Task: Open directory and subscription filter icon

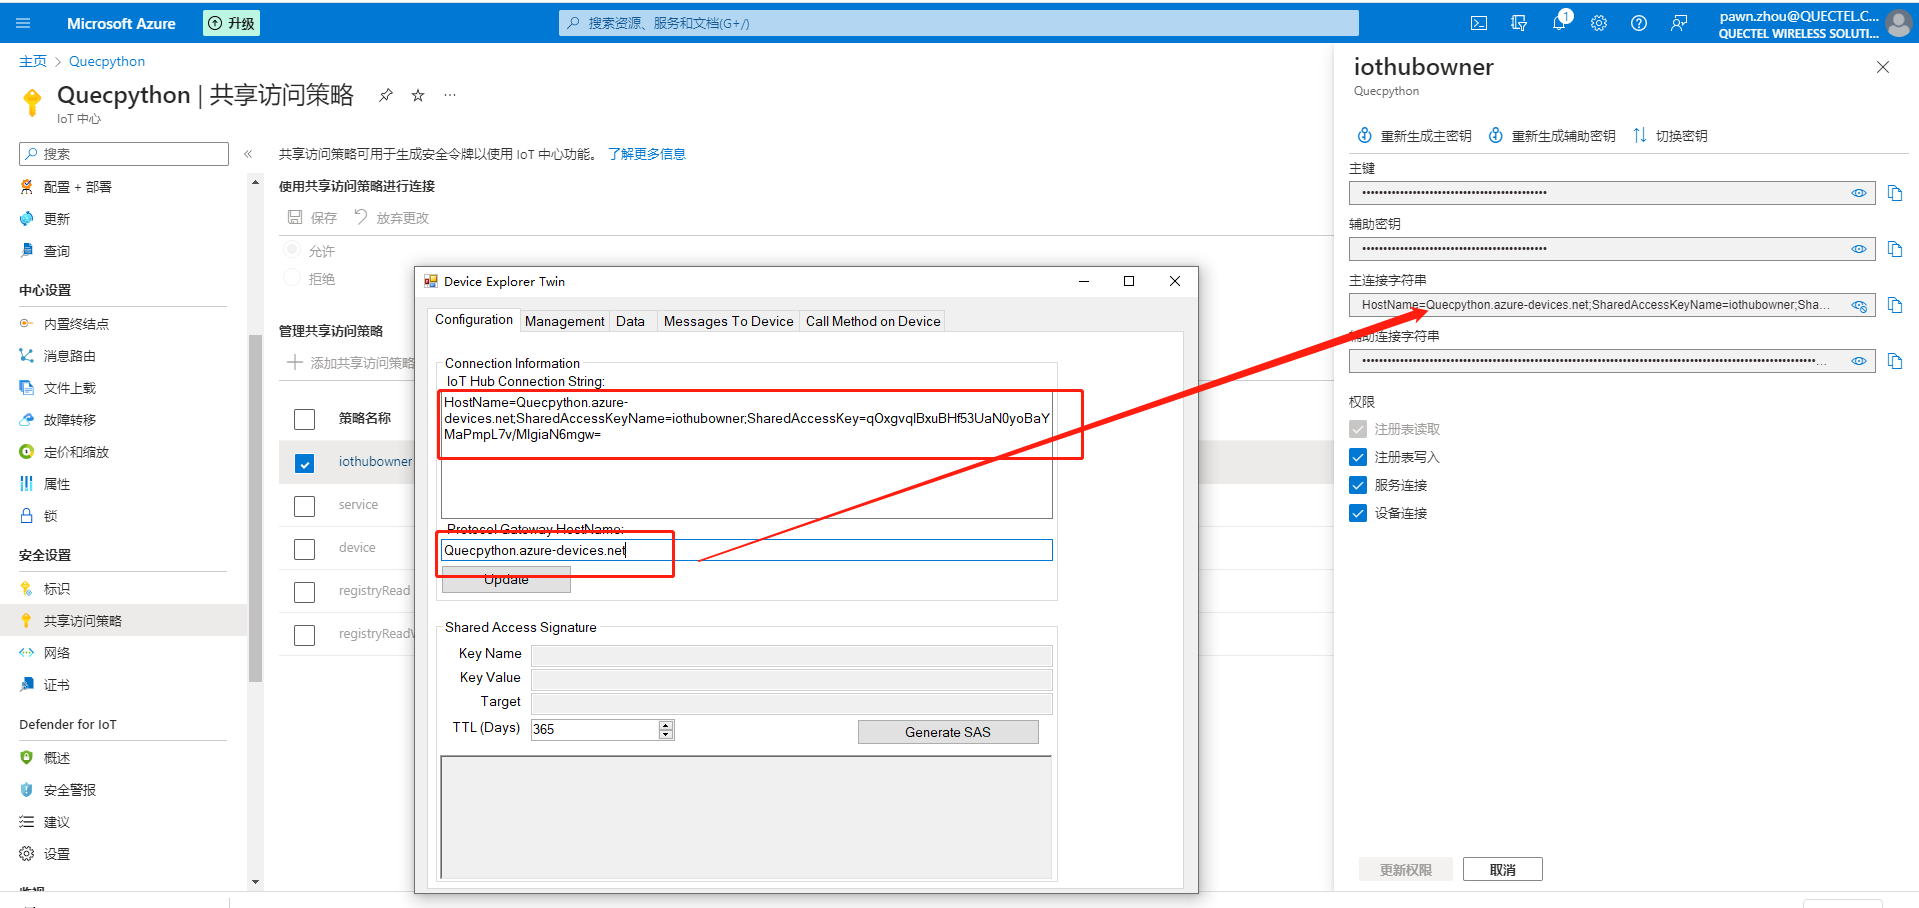Action: pos(1519,23)
